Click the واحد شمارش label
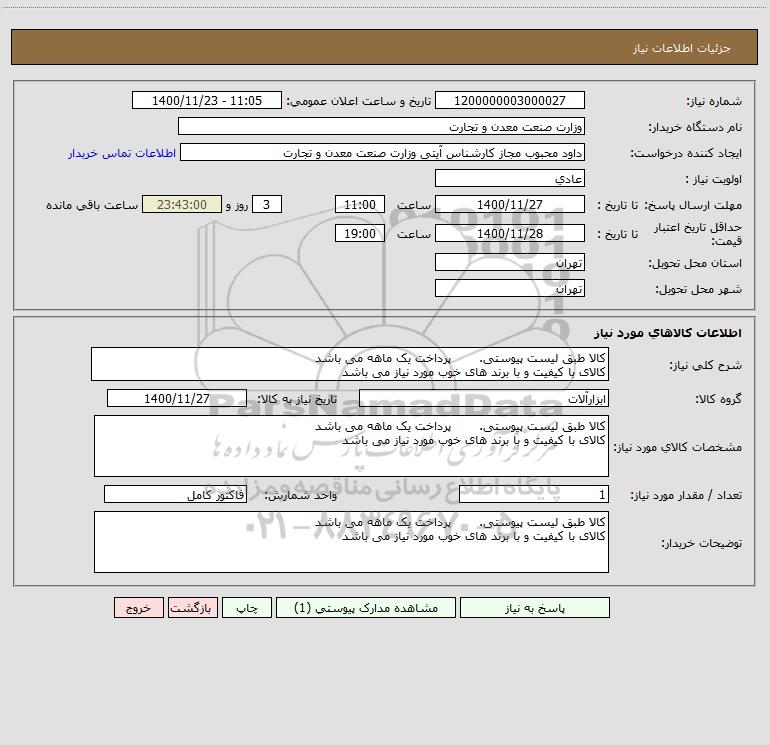The height and width of the screenshot is (745, 770). click(x=301, y=495)
